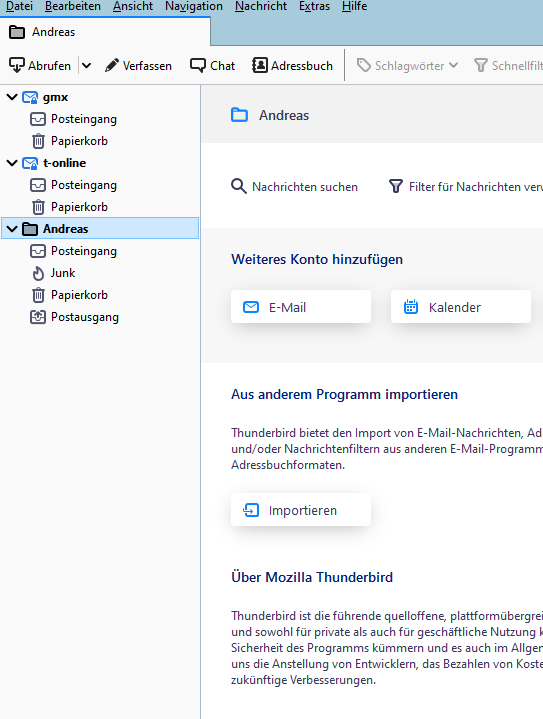This screenshot has width=543, height=719.
Task: Open Papierkorb label under t-online
Action: click(79, 207)
